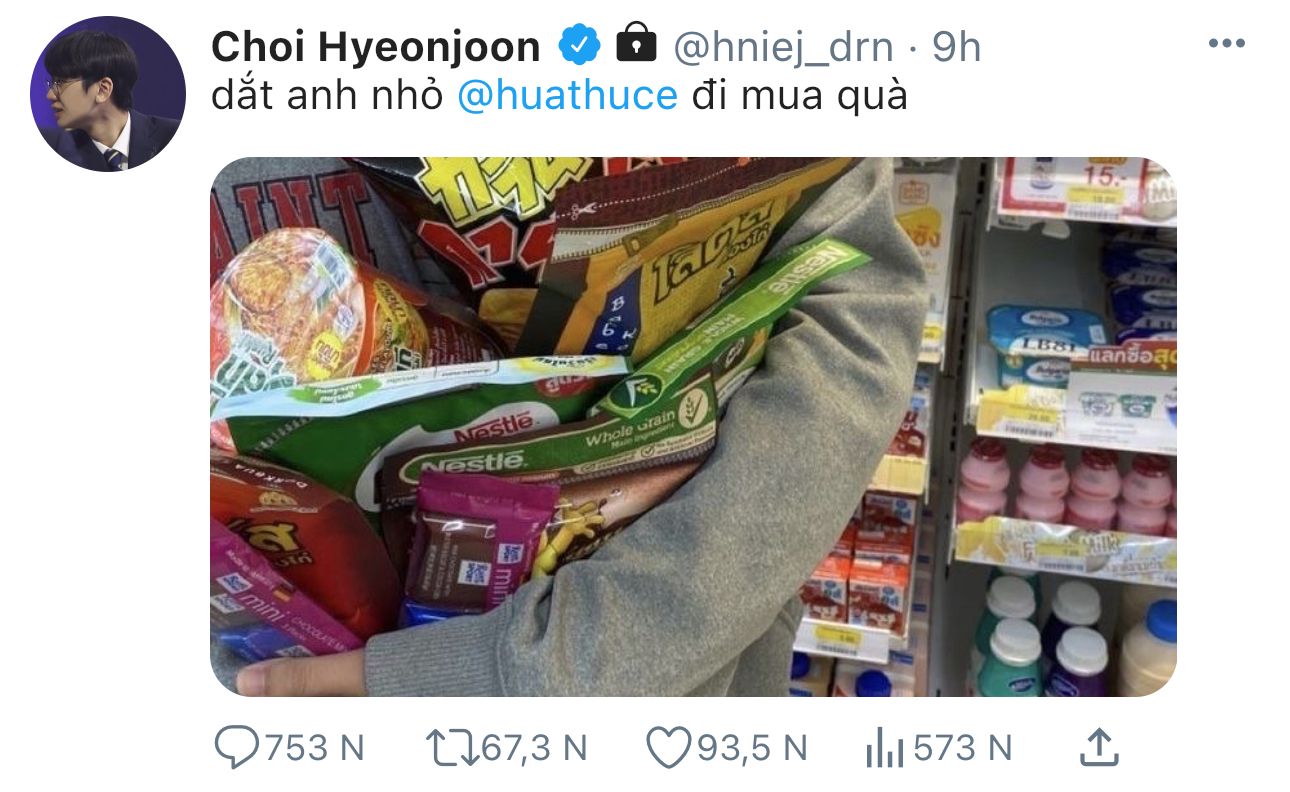Click the reply speech bubble icon
This screenshot has height=792, width=1290.
point(237,747)
